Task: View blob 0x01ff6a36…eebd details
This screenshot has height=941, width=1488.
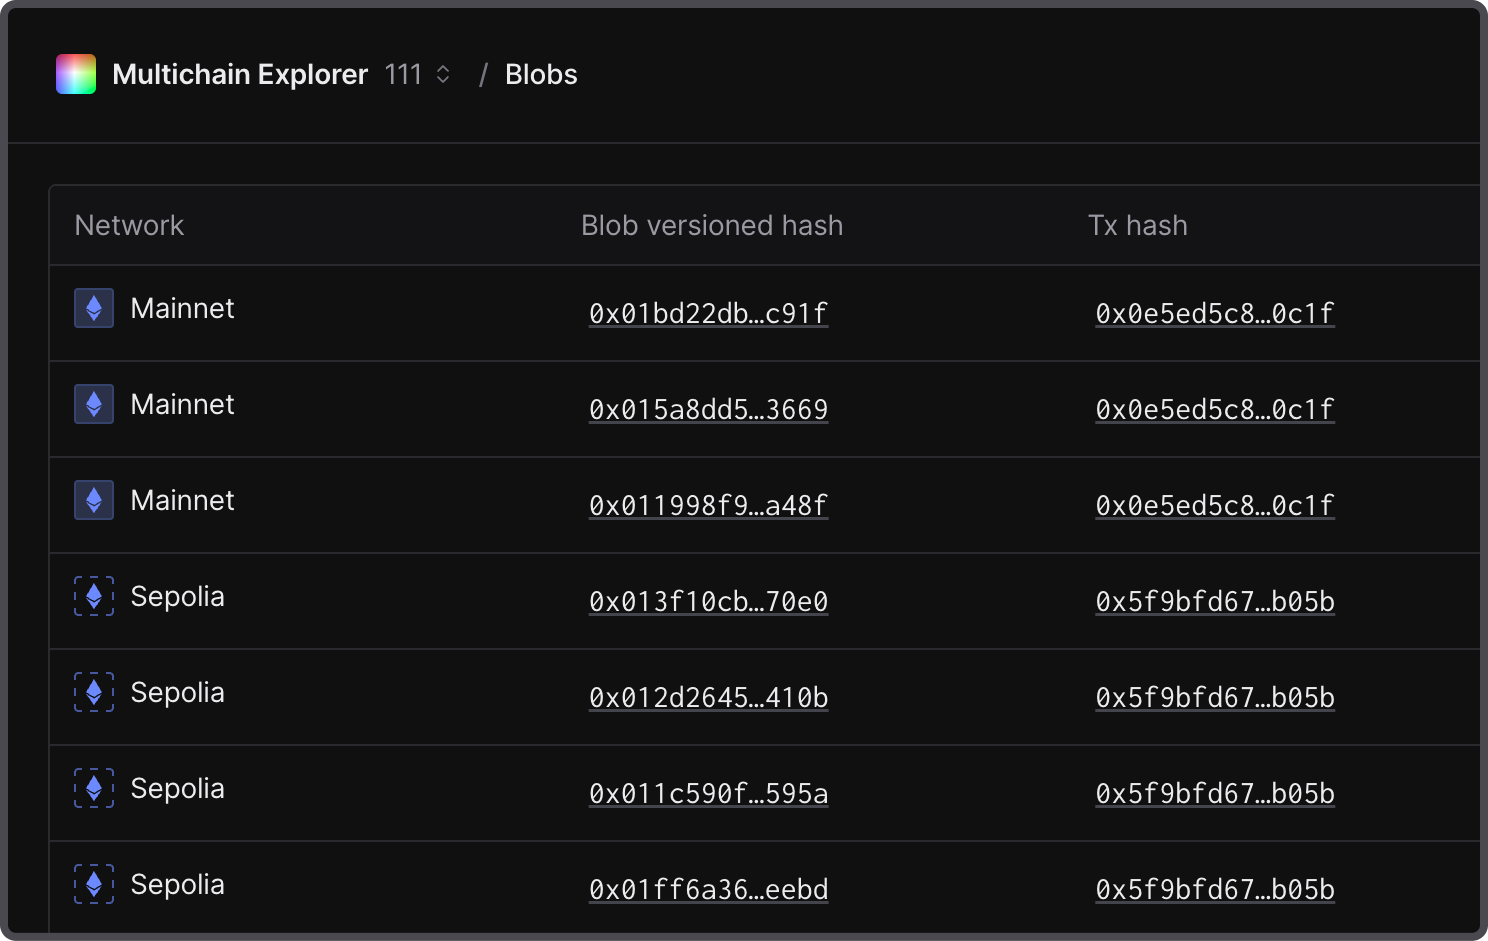Action: pos(708,889)
